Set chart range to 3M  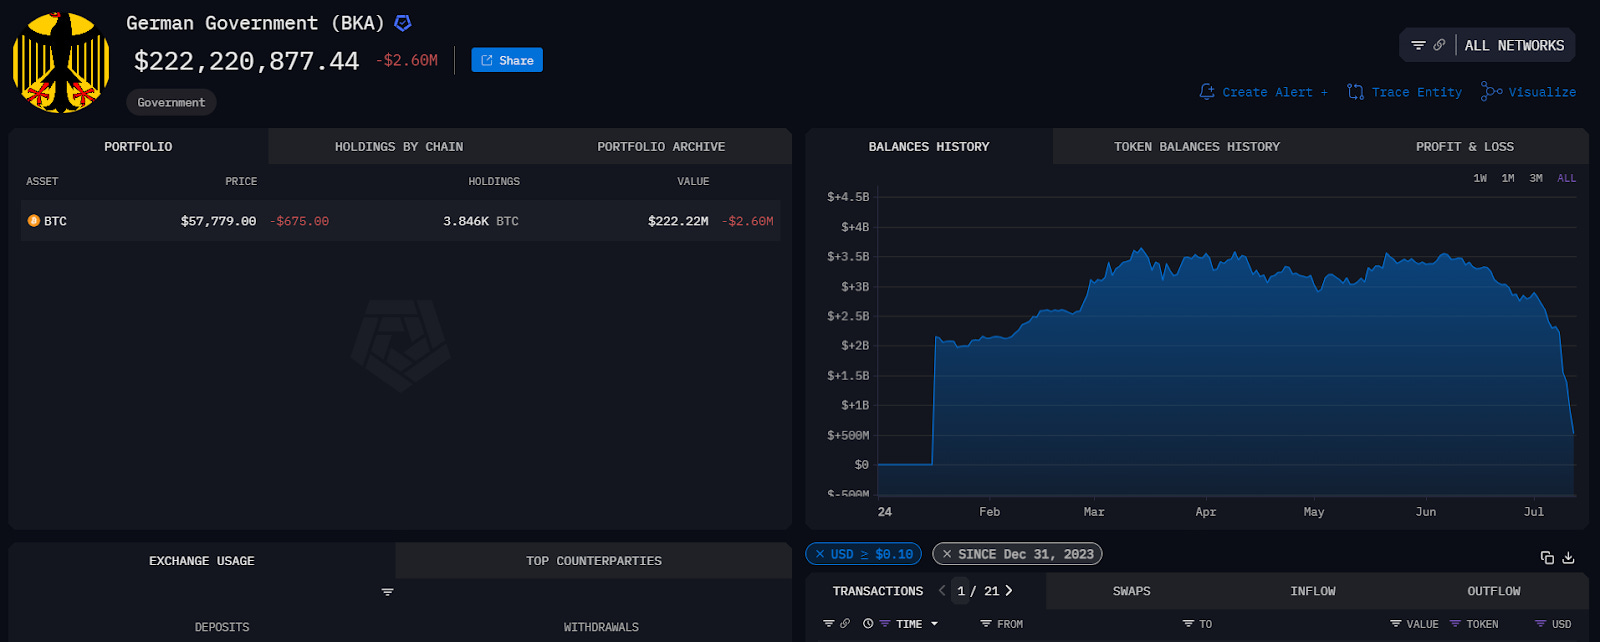click(1536, 178)
